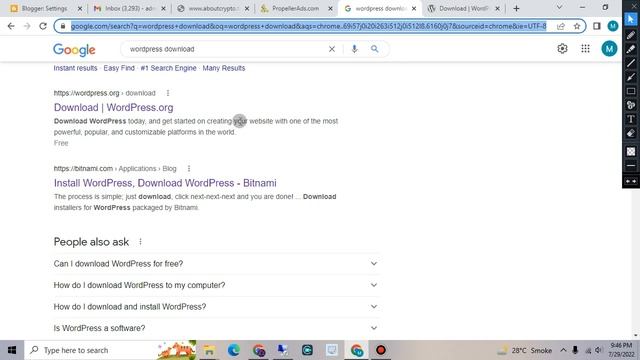Reload the current page
The image size is (640, 360).
tap(43, 26)
